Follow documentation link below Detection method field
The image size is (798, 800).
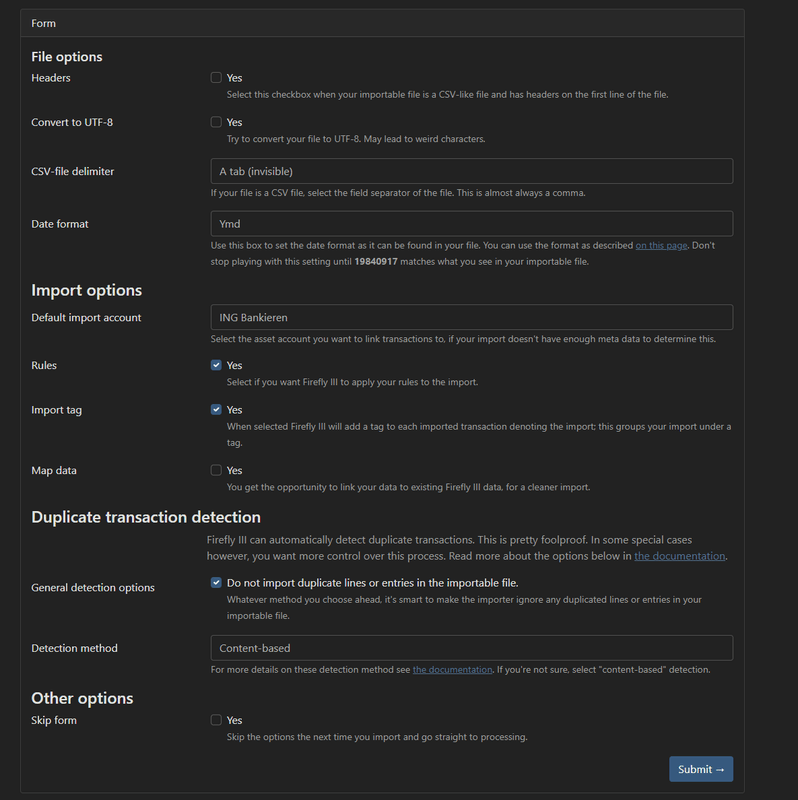point(452,670)
